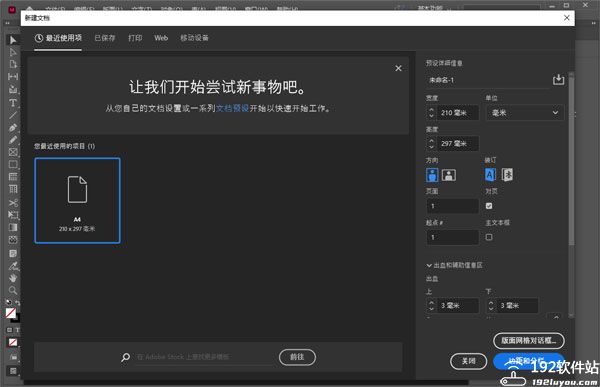Select the Rectangle shape tool
The image size is (600, 387).
(13, 164)
